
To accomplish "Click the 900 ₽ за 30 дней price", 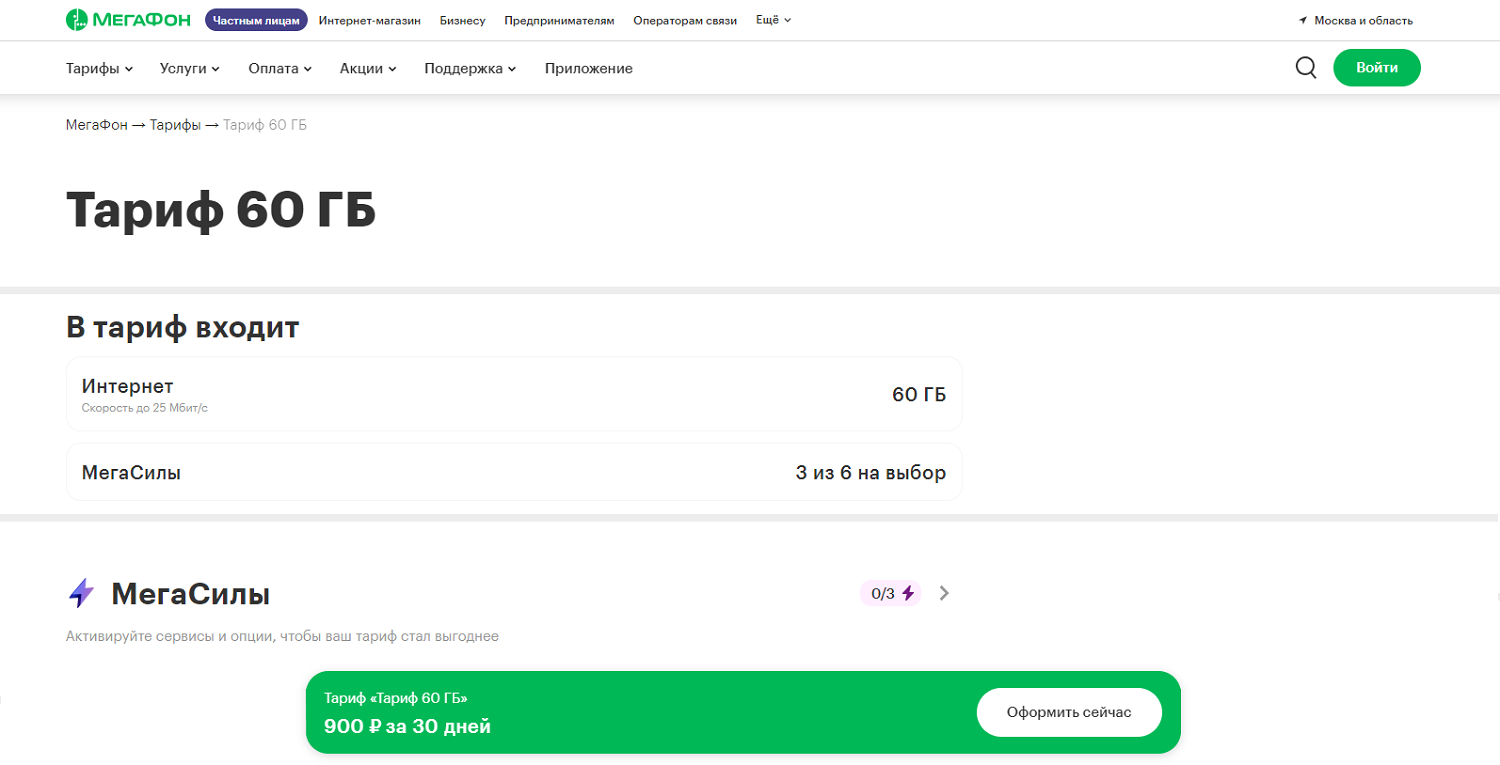I will [407, 726].
